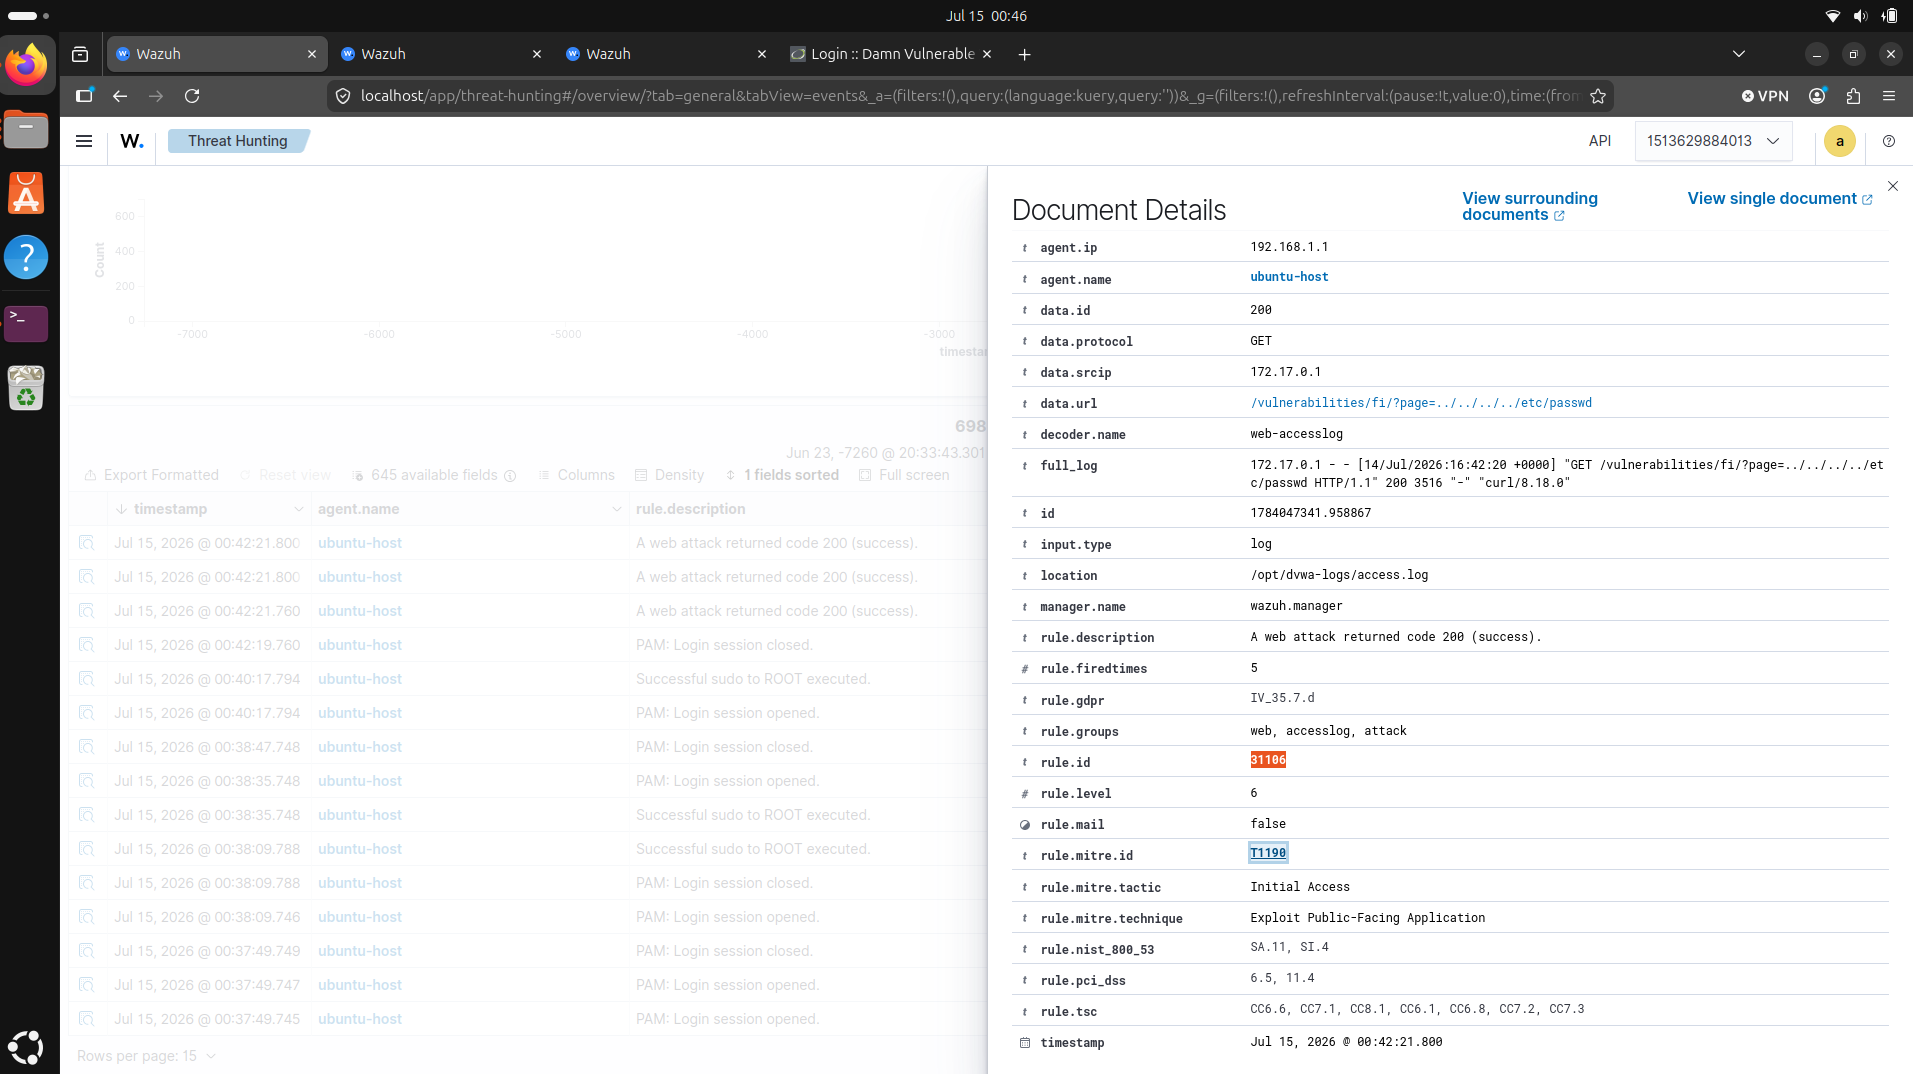This screenshot has width=1913, height=1074.
Task: Open rule.id 31106 link
Action: coord(1267,760)
